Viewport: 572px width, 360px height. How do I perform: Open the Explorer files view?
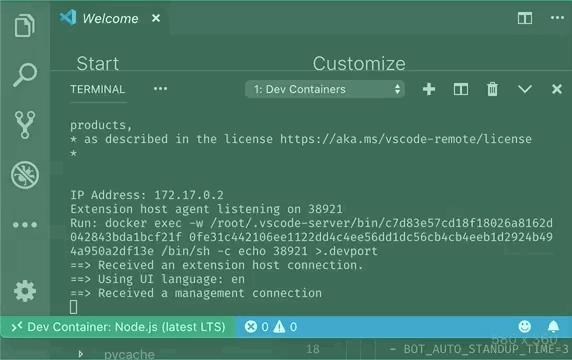(25, 26)
